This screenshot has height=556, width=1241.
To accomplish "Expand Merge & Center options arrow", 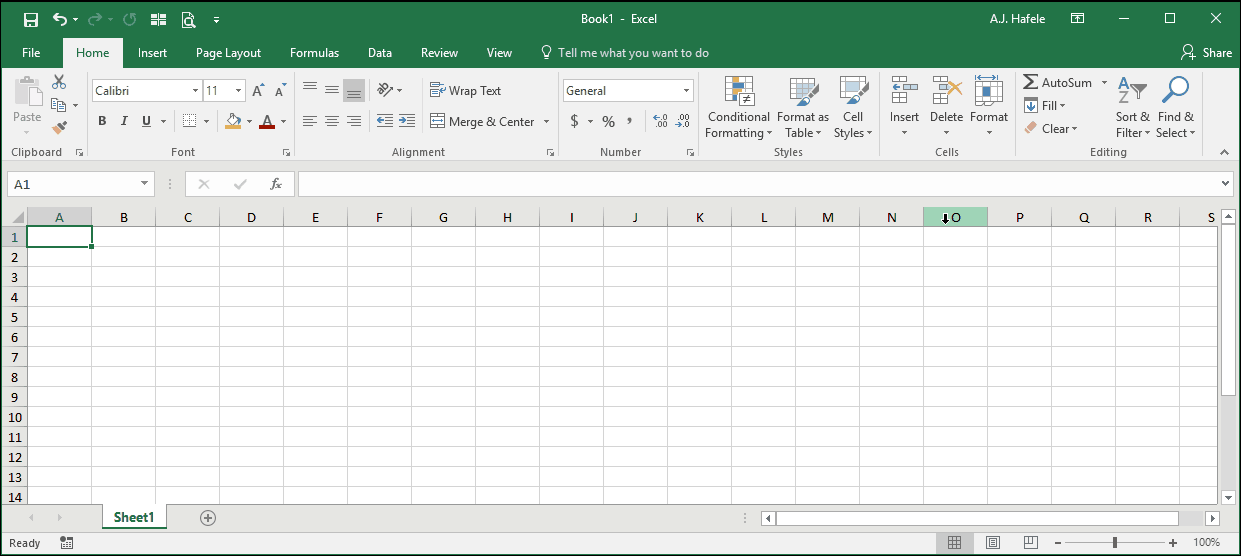I will pyautogui.click(x=547, y=121).
